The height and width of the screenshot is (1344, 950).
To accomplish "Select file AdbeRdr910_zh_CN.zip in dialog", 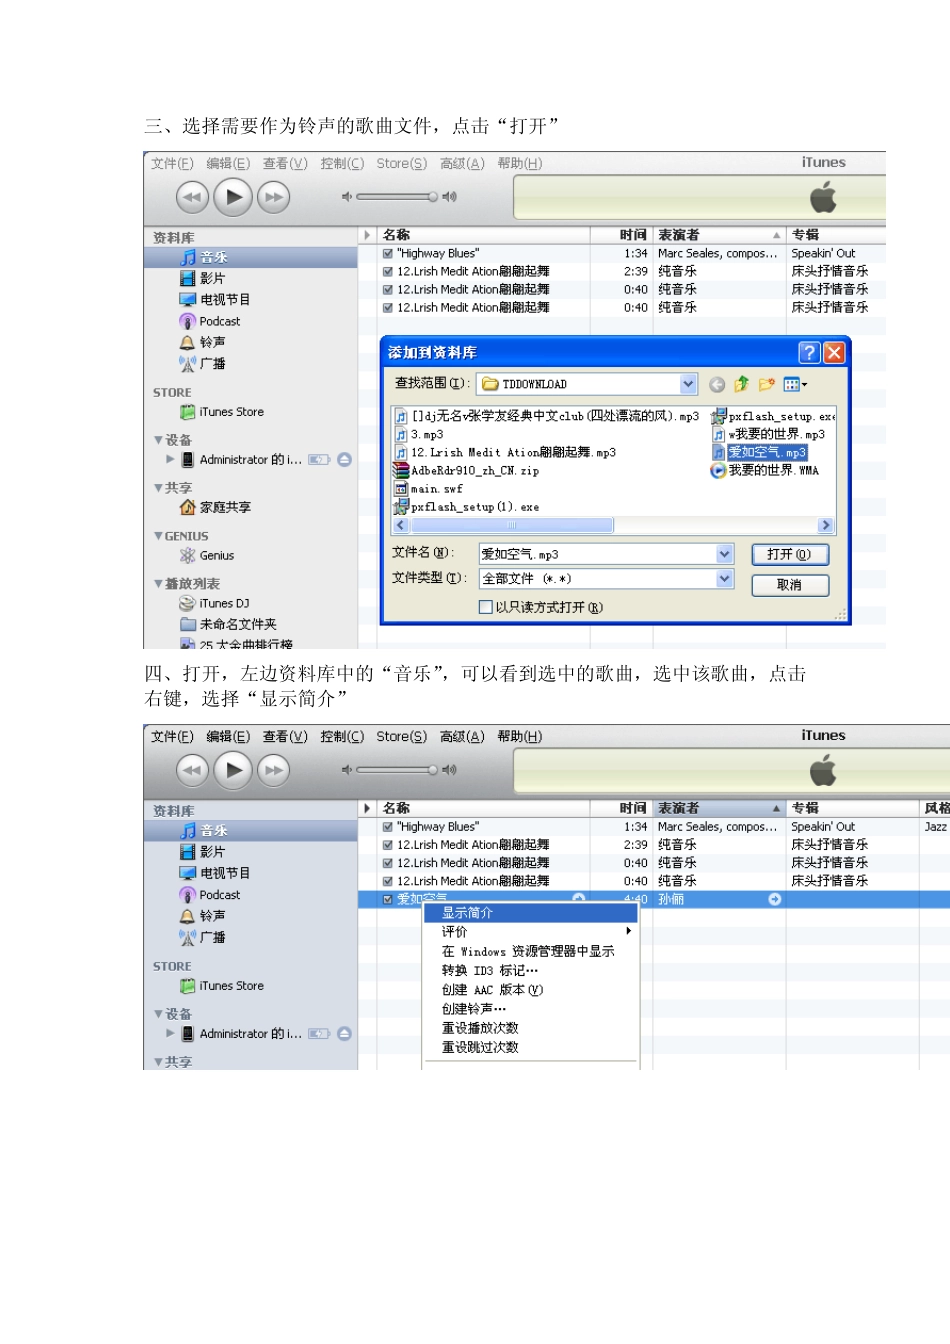I will (x=467, y=471).
